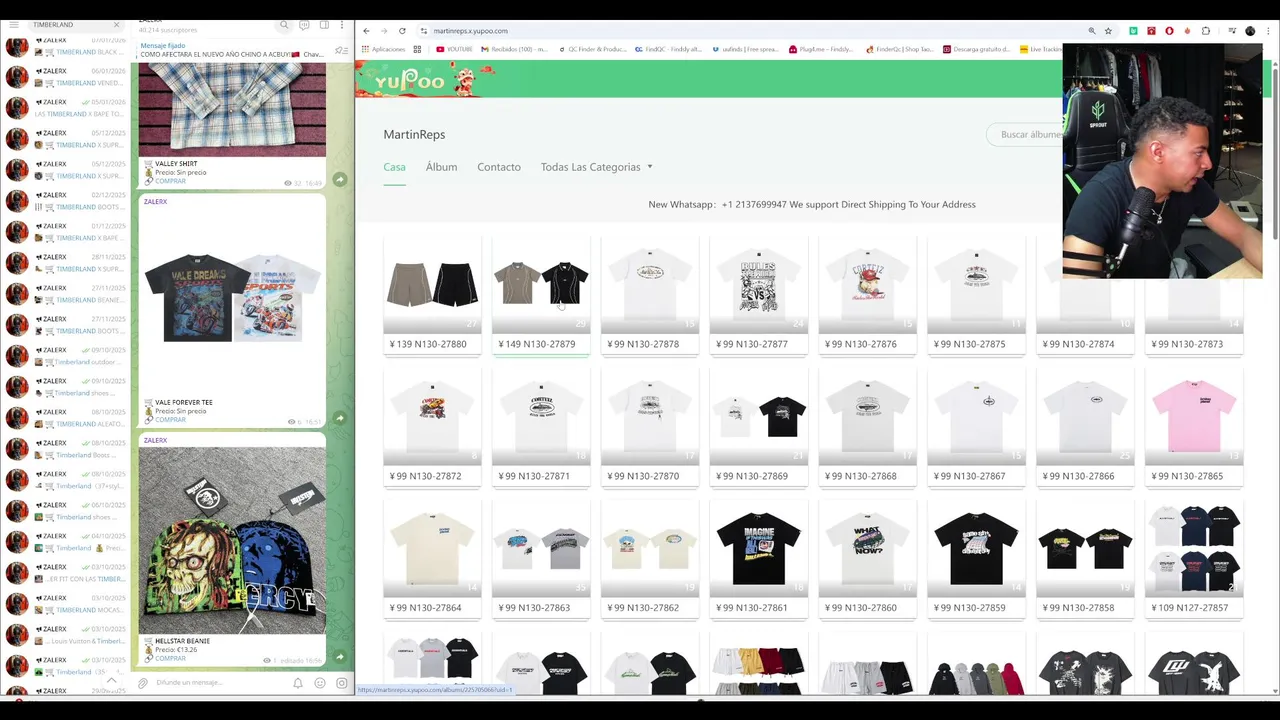Open the Plug4.me bookmark
The image size is (1280, 720).
pyautogui.click(x=821, y=49)
